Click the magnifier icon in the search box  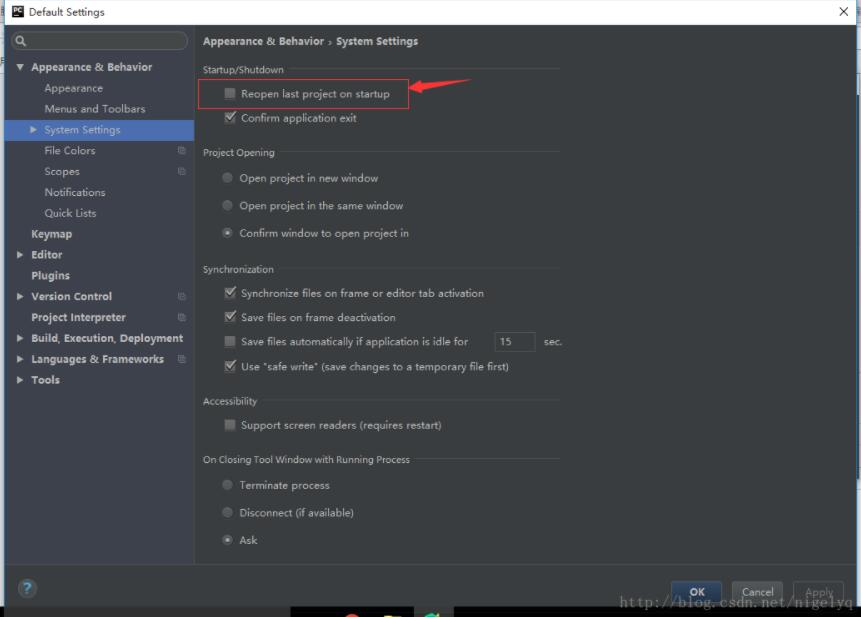pyautogui.click(x=19, y=40)
